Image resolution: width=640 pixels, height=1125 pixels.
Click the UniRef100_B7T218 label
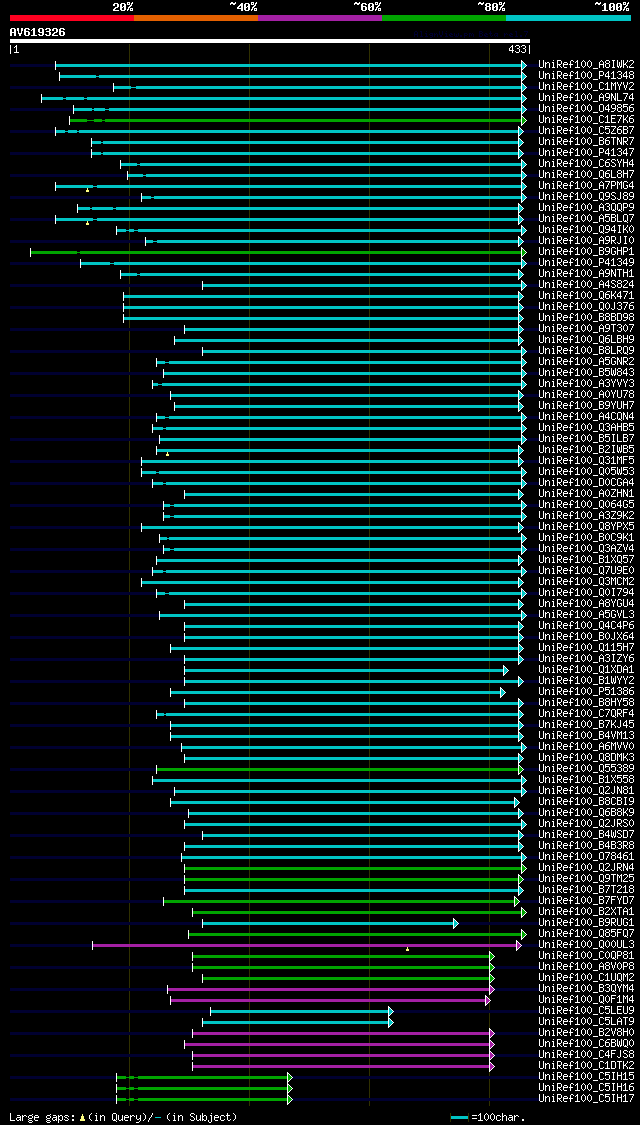coord(586,890)
